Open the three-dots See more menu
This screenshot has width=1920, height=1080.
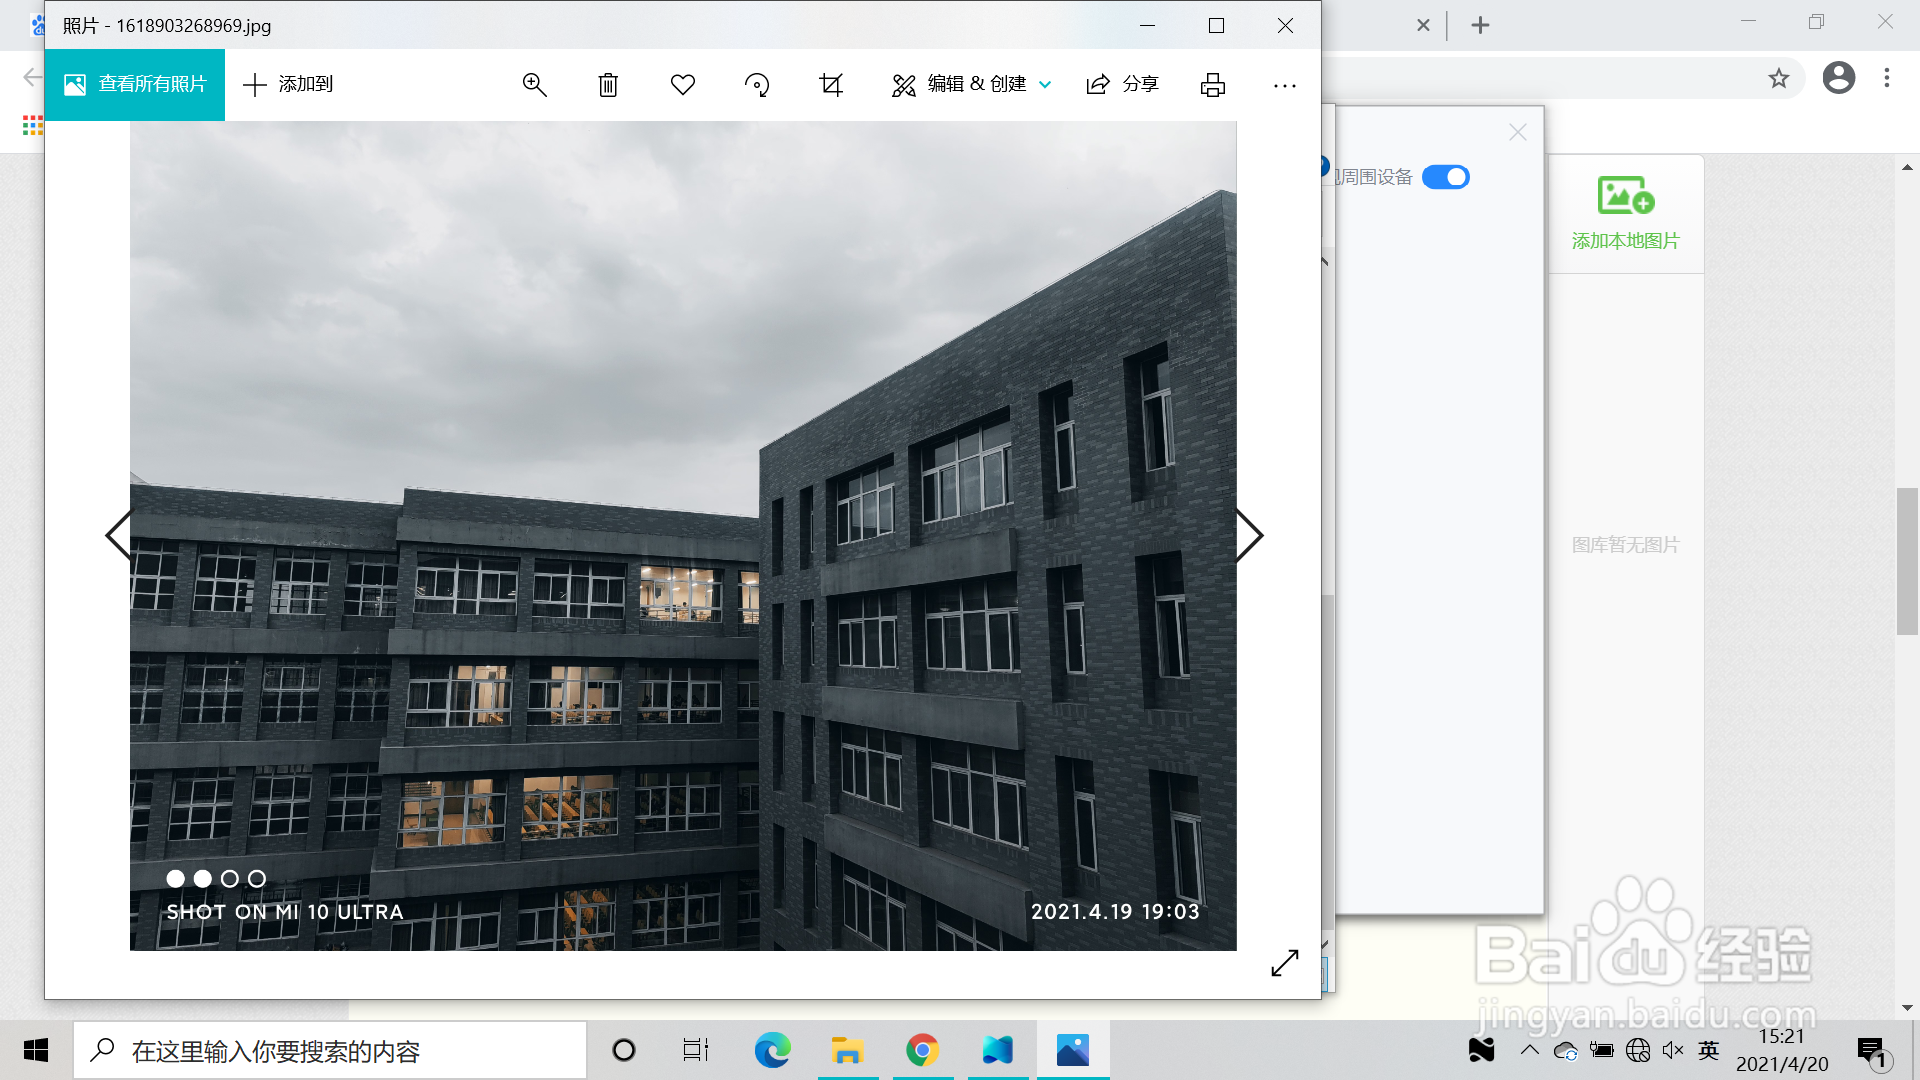1285,86
